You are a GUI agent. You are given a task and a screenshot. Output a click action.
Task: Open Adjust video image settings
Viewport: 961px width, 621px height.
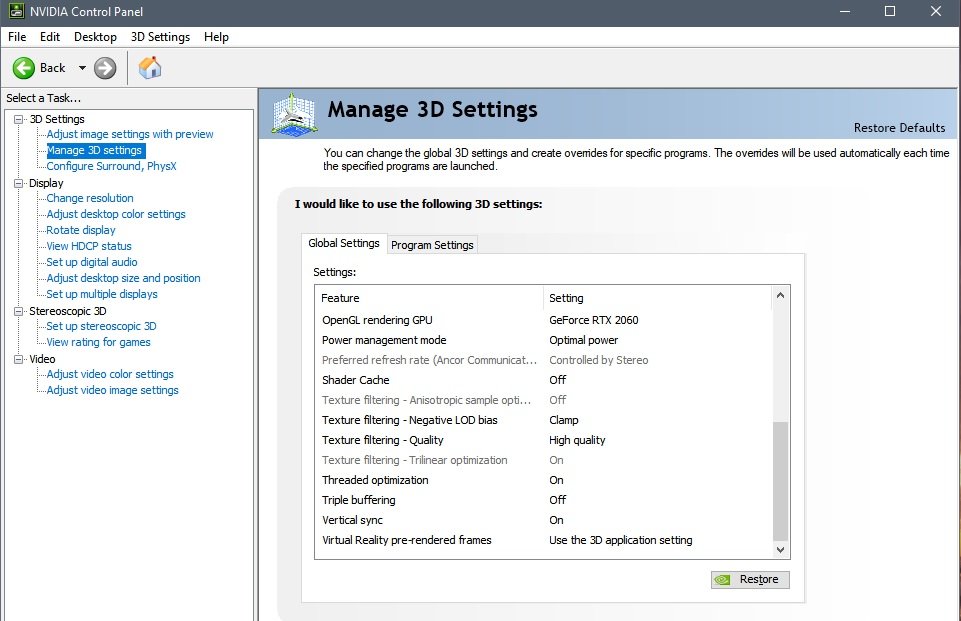point(113,390)
